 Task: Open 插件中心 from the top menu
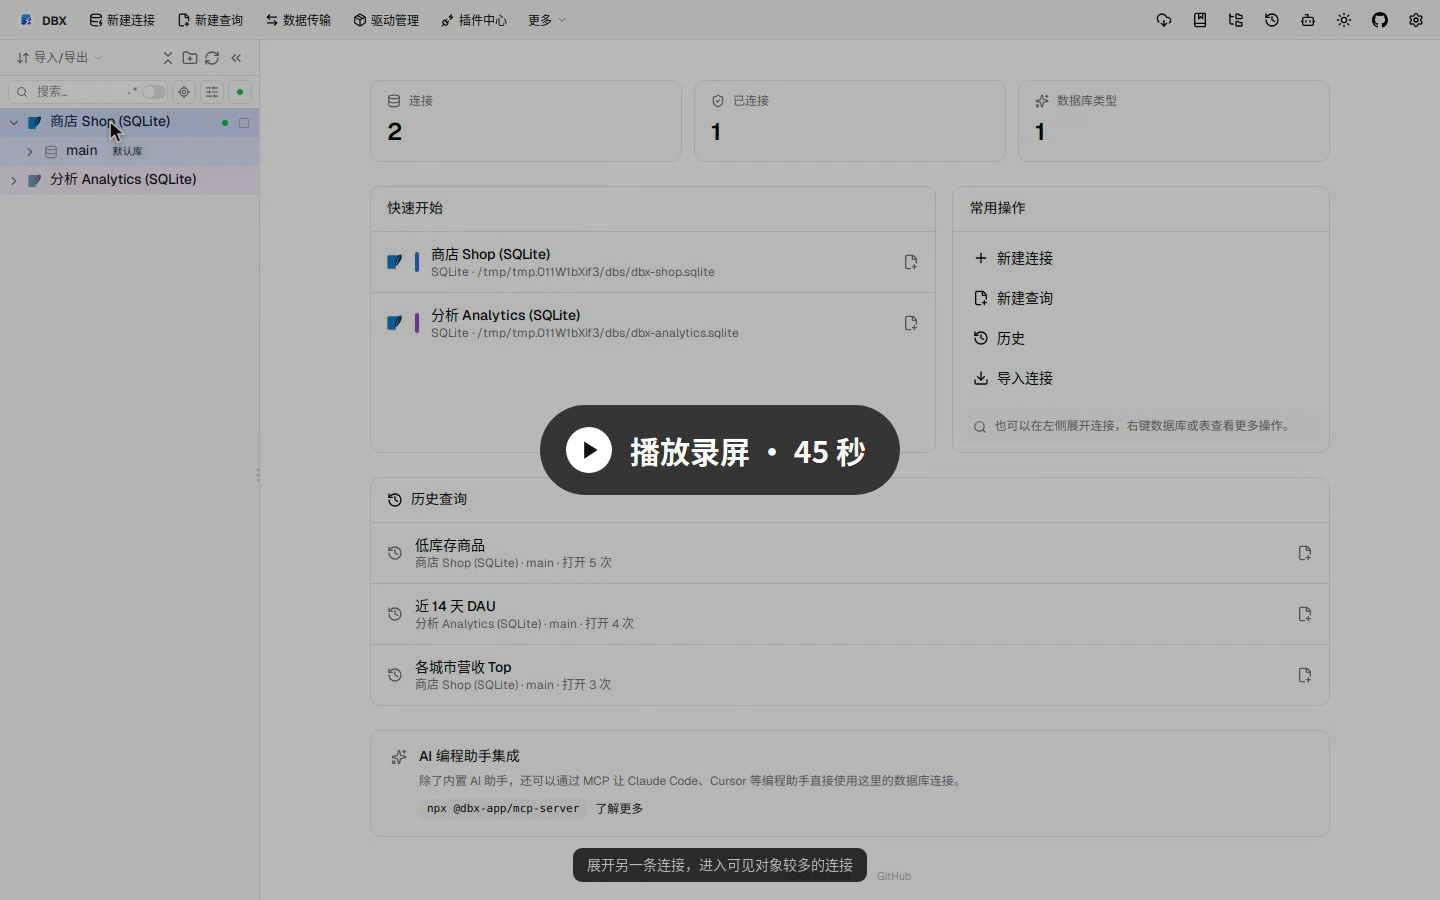coord(474,20)
